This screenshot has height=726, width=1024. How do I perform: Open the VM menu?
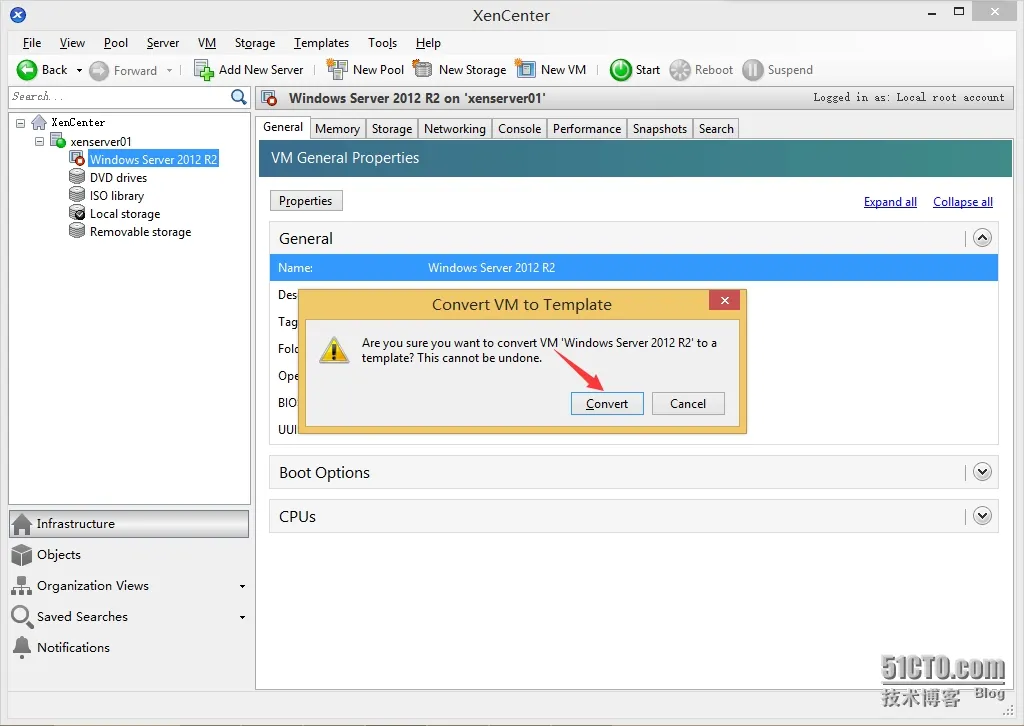(206, 43)
